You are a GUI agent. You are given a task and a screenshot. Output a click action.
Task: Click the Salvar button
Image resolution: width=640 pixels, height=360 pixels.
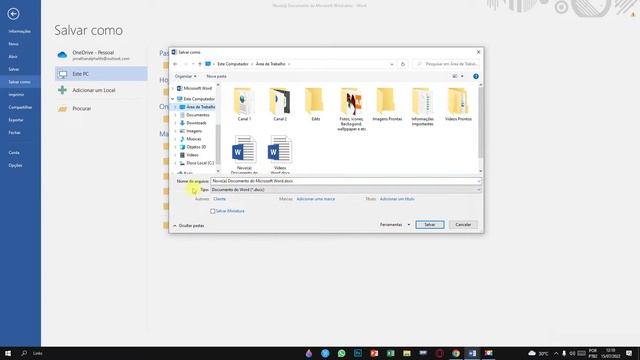point(430,225)
